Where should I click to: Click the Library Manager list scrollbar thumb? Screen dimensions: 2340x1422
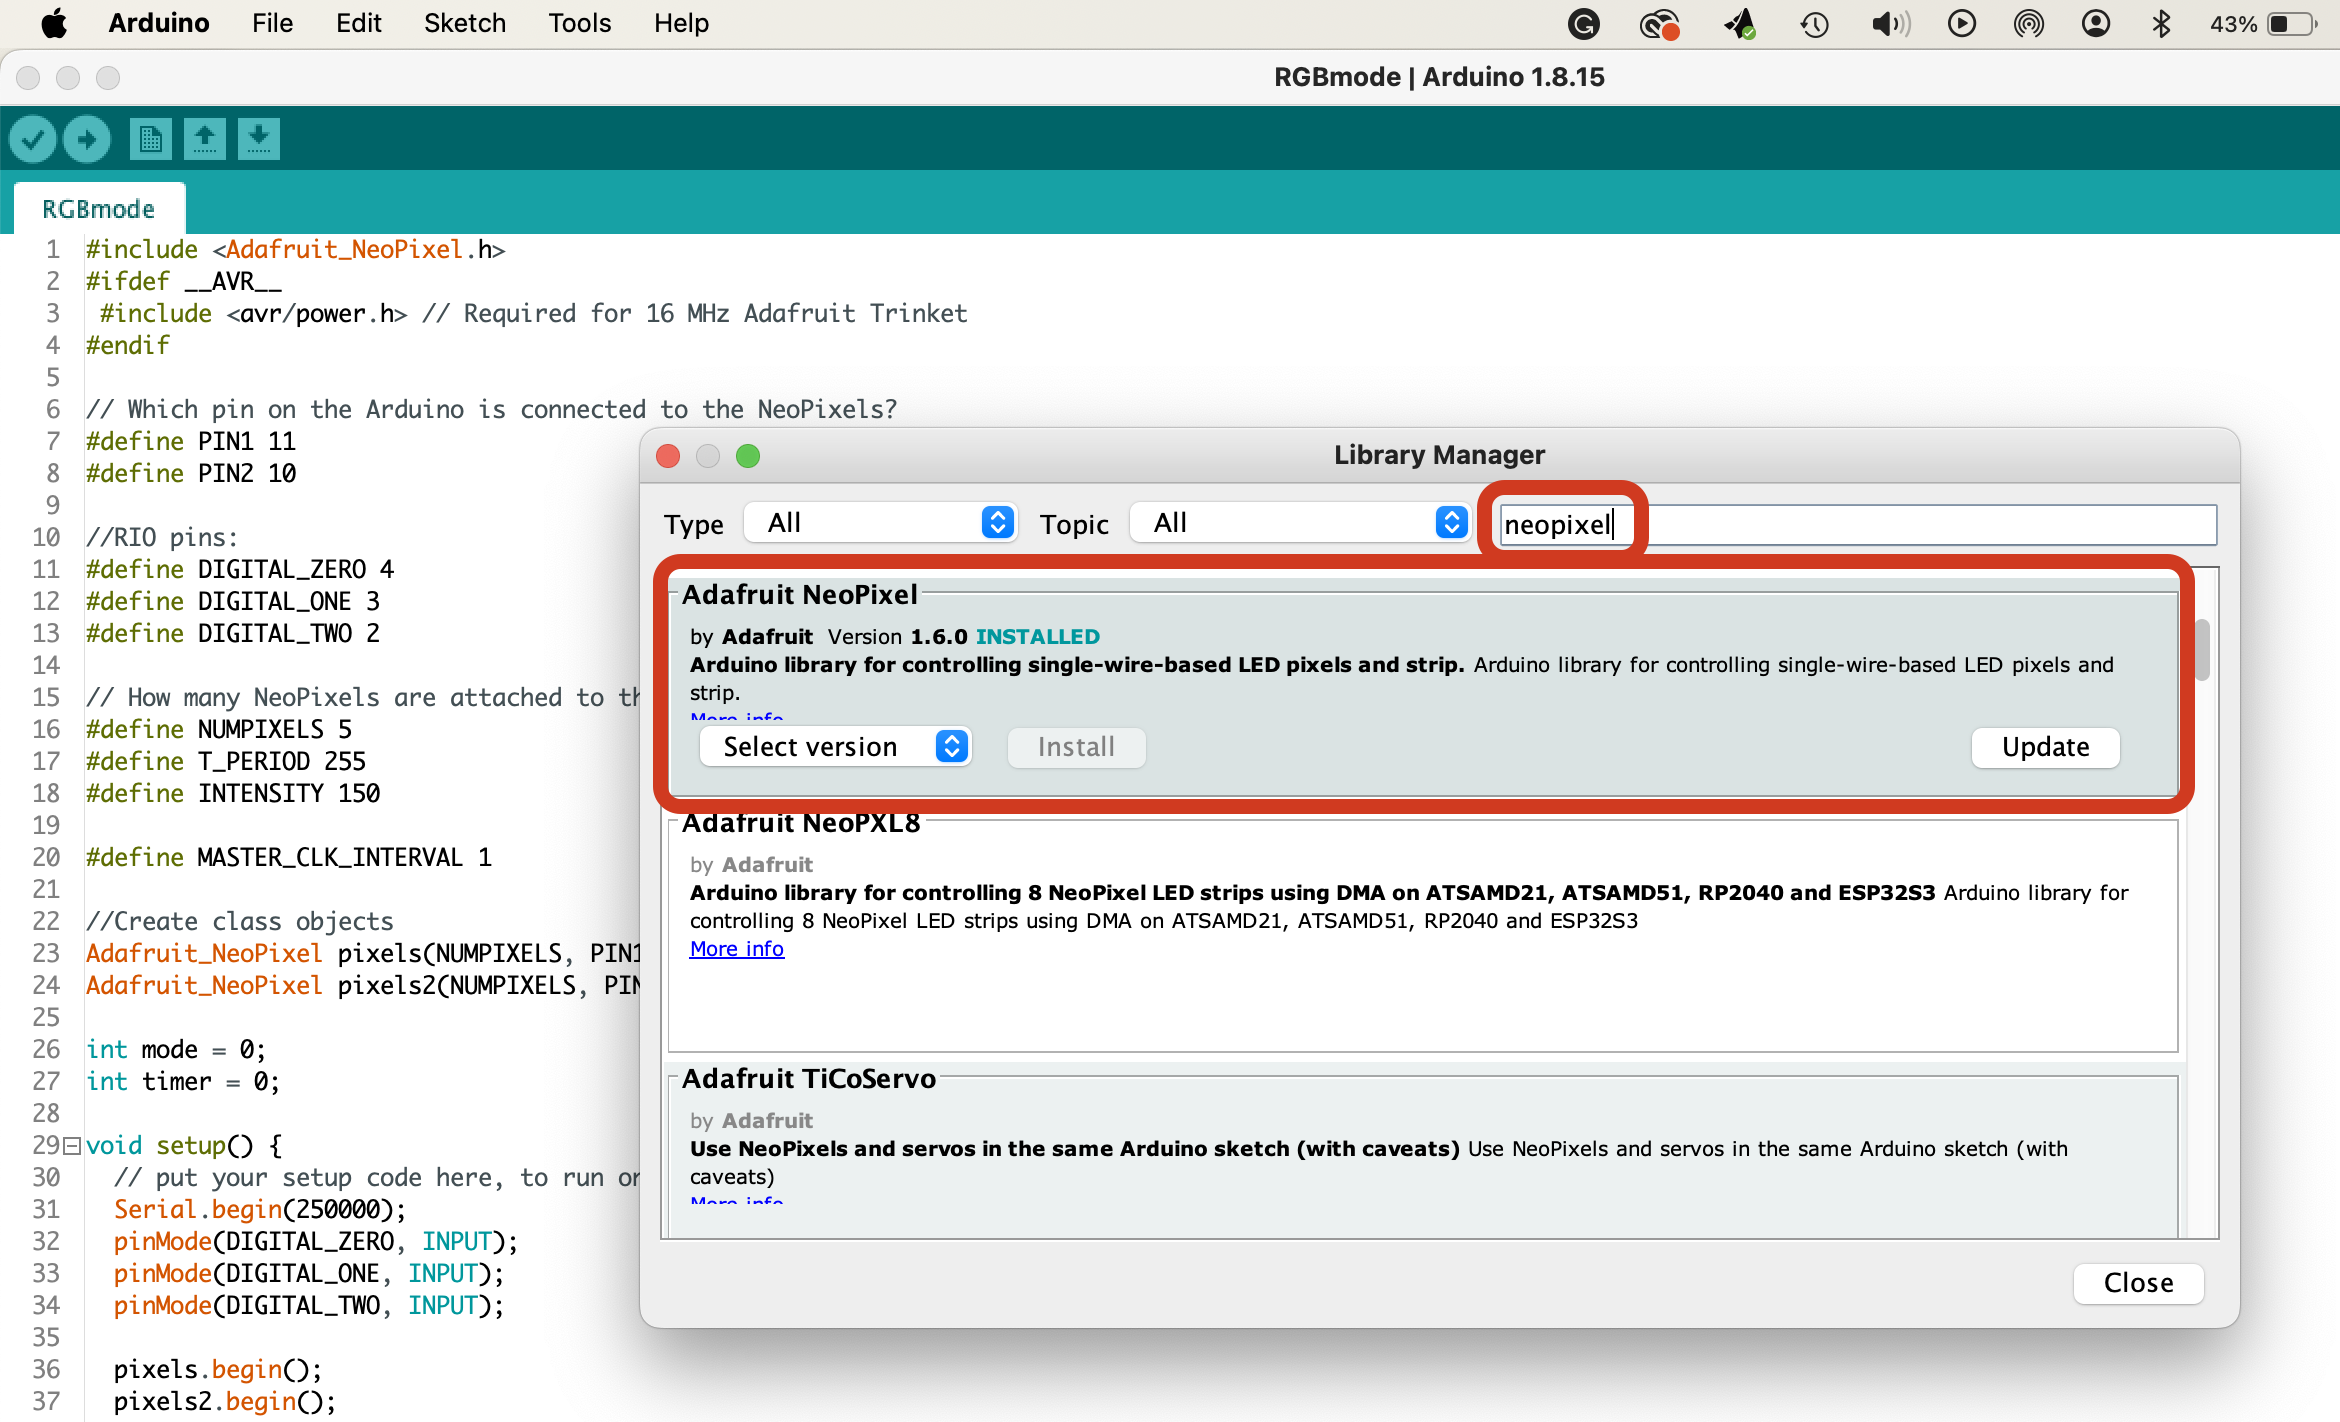(2202, 650)
